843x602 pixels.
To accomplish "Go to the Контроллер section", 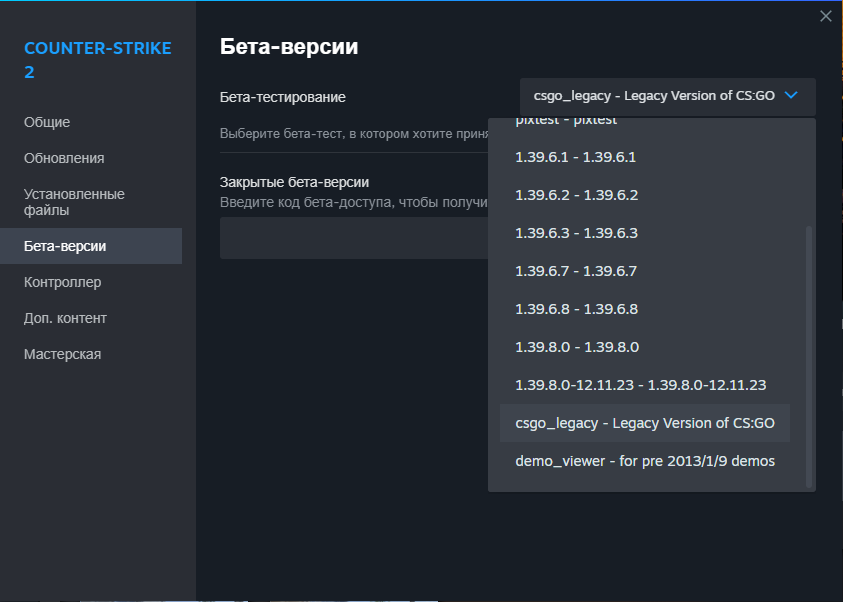I will [62, 282].
